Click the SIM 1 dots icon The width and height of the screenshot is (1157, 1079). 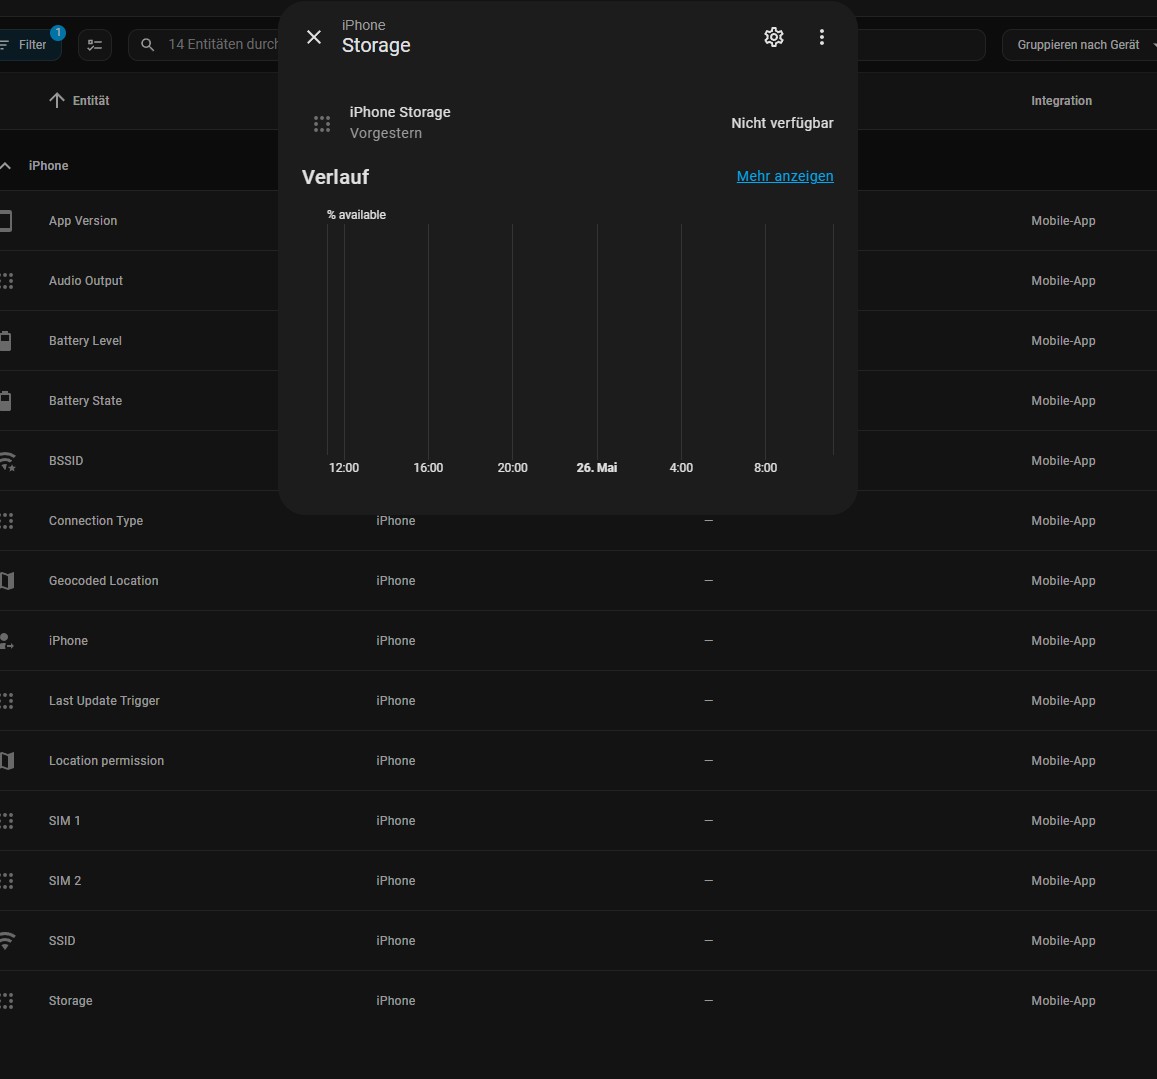click(x=7, y=820)
